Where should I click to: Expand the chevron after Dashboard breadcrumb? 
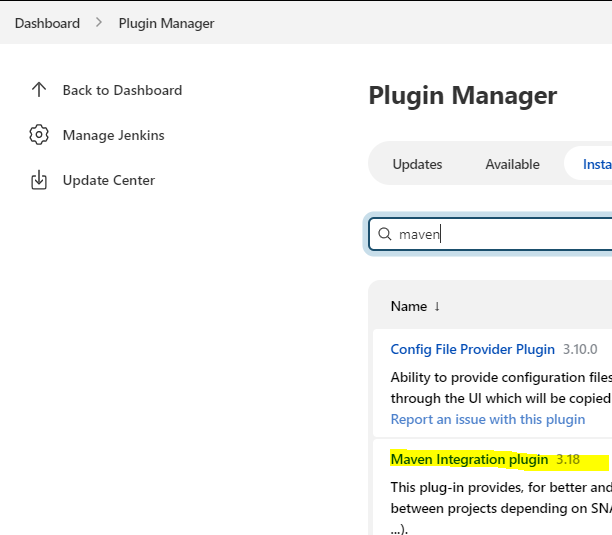click(99, 23)
